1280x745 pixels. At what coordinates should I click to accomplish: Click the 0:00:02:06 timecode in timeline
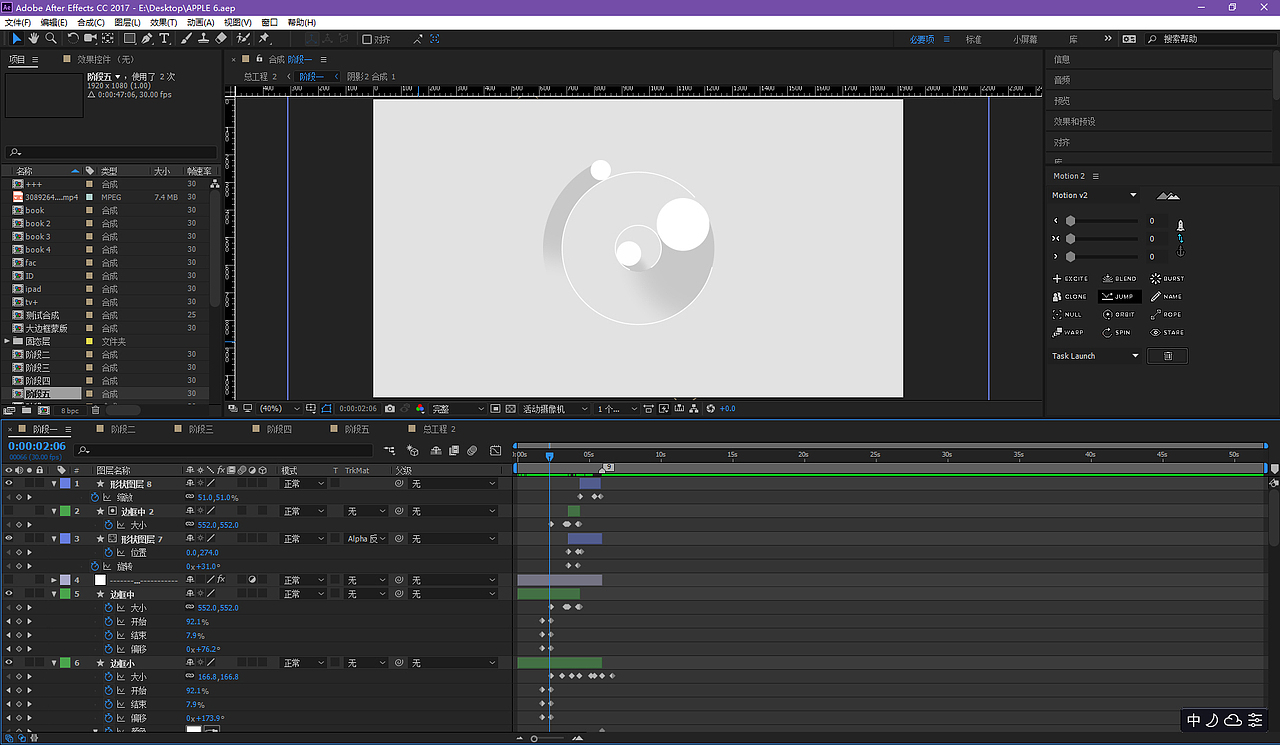pos(37,446)
